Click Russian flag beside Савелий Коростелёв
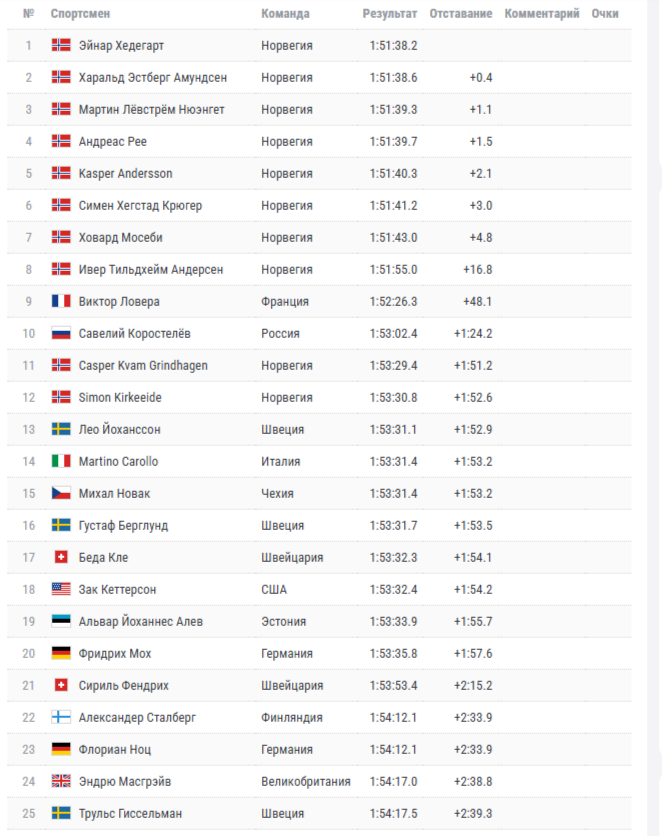 point(61,334)
